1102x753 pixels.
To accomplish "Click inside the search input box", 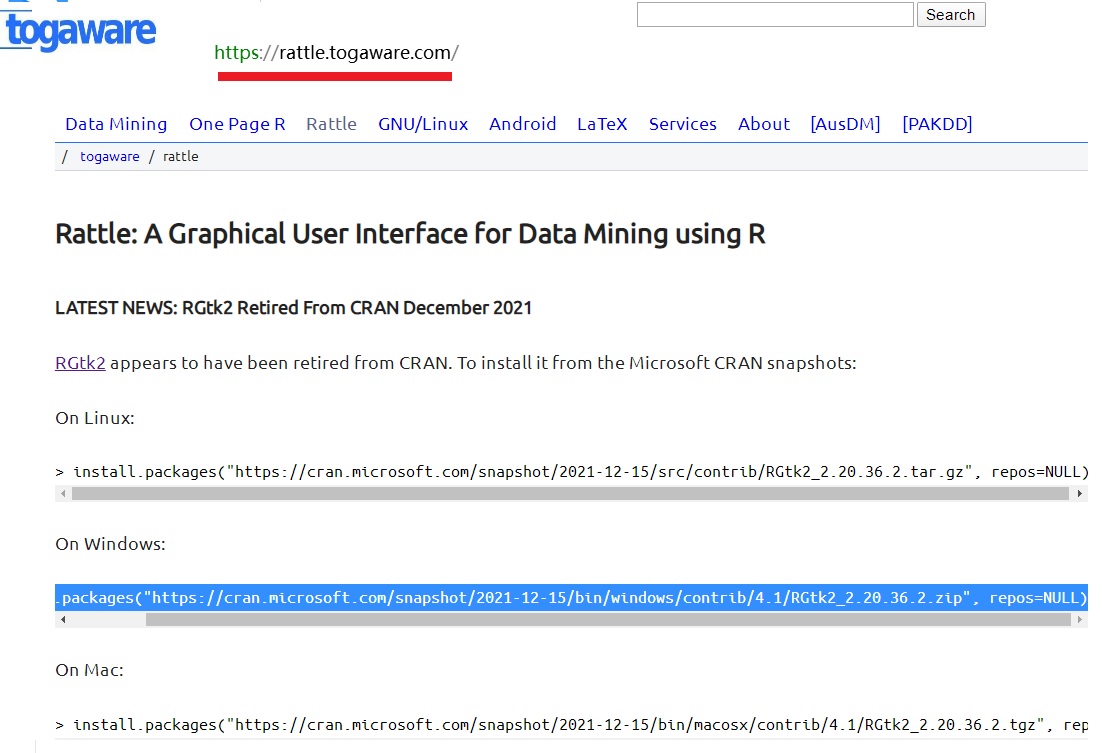I will (x=775, y=14).
